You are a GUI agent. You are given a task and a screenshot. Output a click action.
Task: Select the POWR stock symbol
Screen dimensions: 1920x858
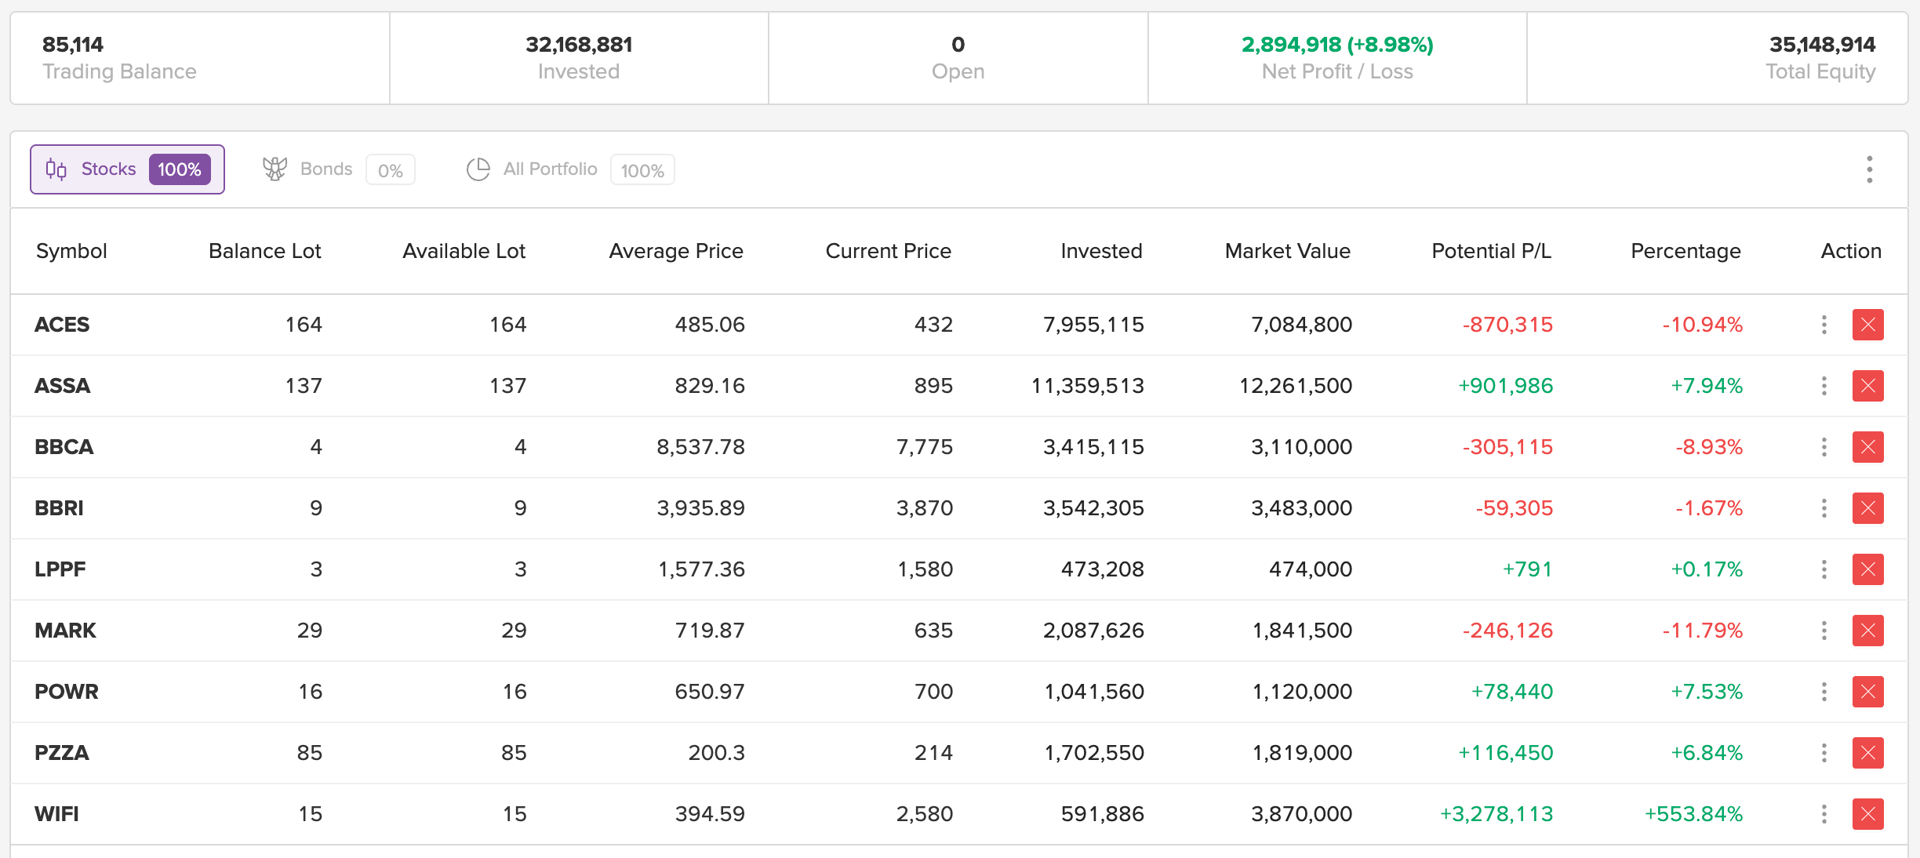pyautogui.click(x=66, y=692)
